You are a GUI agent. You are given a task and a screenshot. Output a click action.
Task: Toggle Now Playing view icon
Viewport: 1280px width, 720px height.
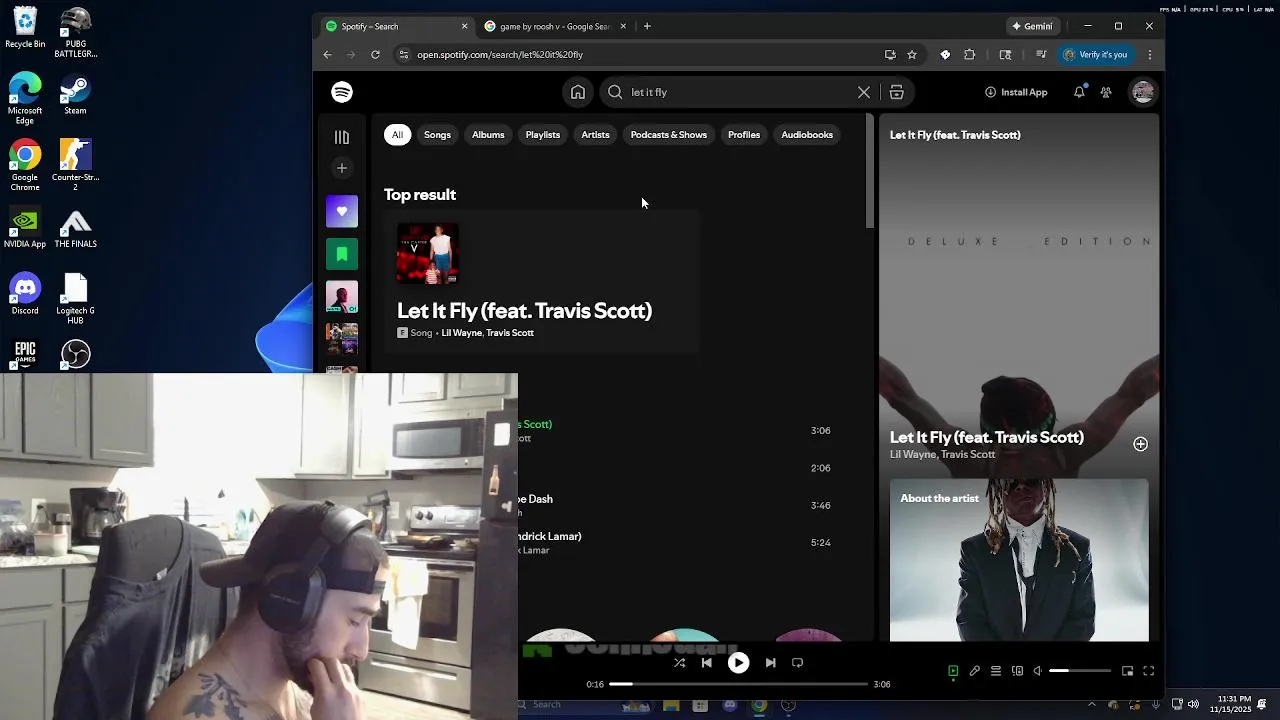click(x=953, y=671)
